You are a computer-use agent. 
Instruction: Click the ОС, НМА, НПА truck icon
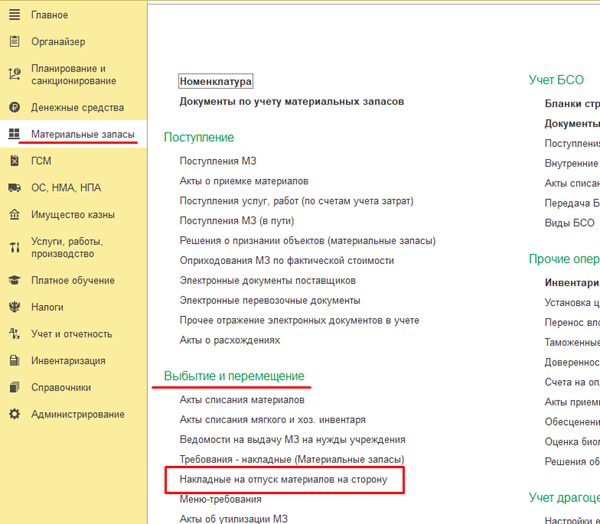pyautogui.click(x=15, y=188)
